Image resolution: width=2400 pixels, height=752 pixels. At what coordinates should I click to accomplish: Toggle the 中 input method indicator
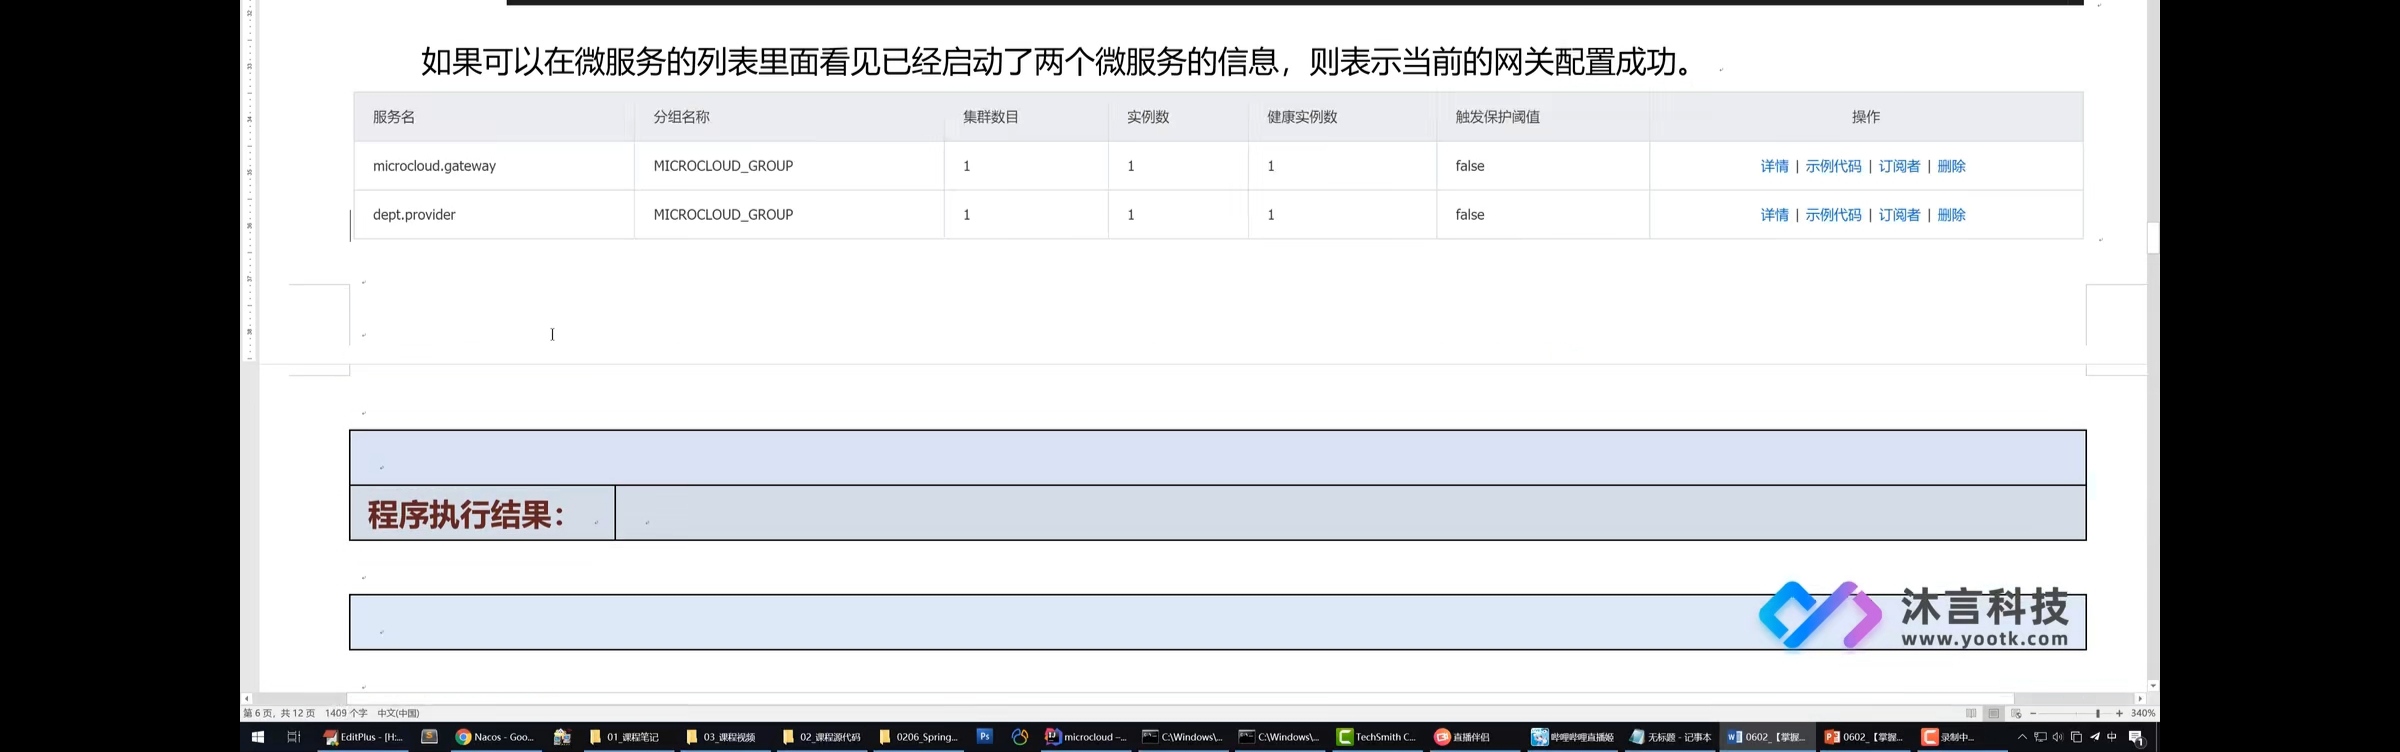coord(2112,737)
